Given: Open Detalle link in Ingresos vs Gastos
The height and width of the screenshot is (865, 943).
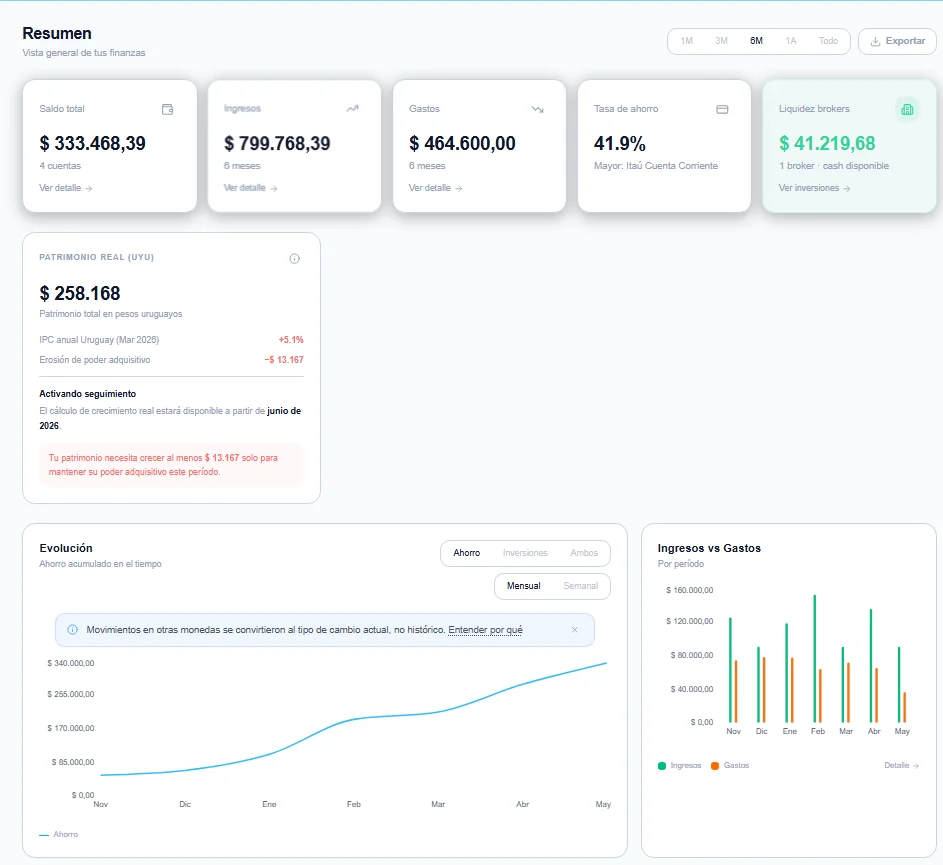Looking at the screenshot, I should 902,766.
